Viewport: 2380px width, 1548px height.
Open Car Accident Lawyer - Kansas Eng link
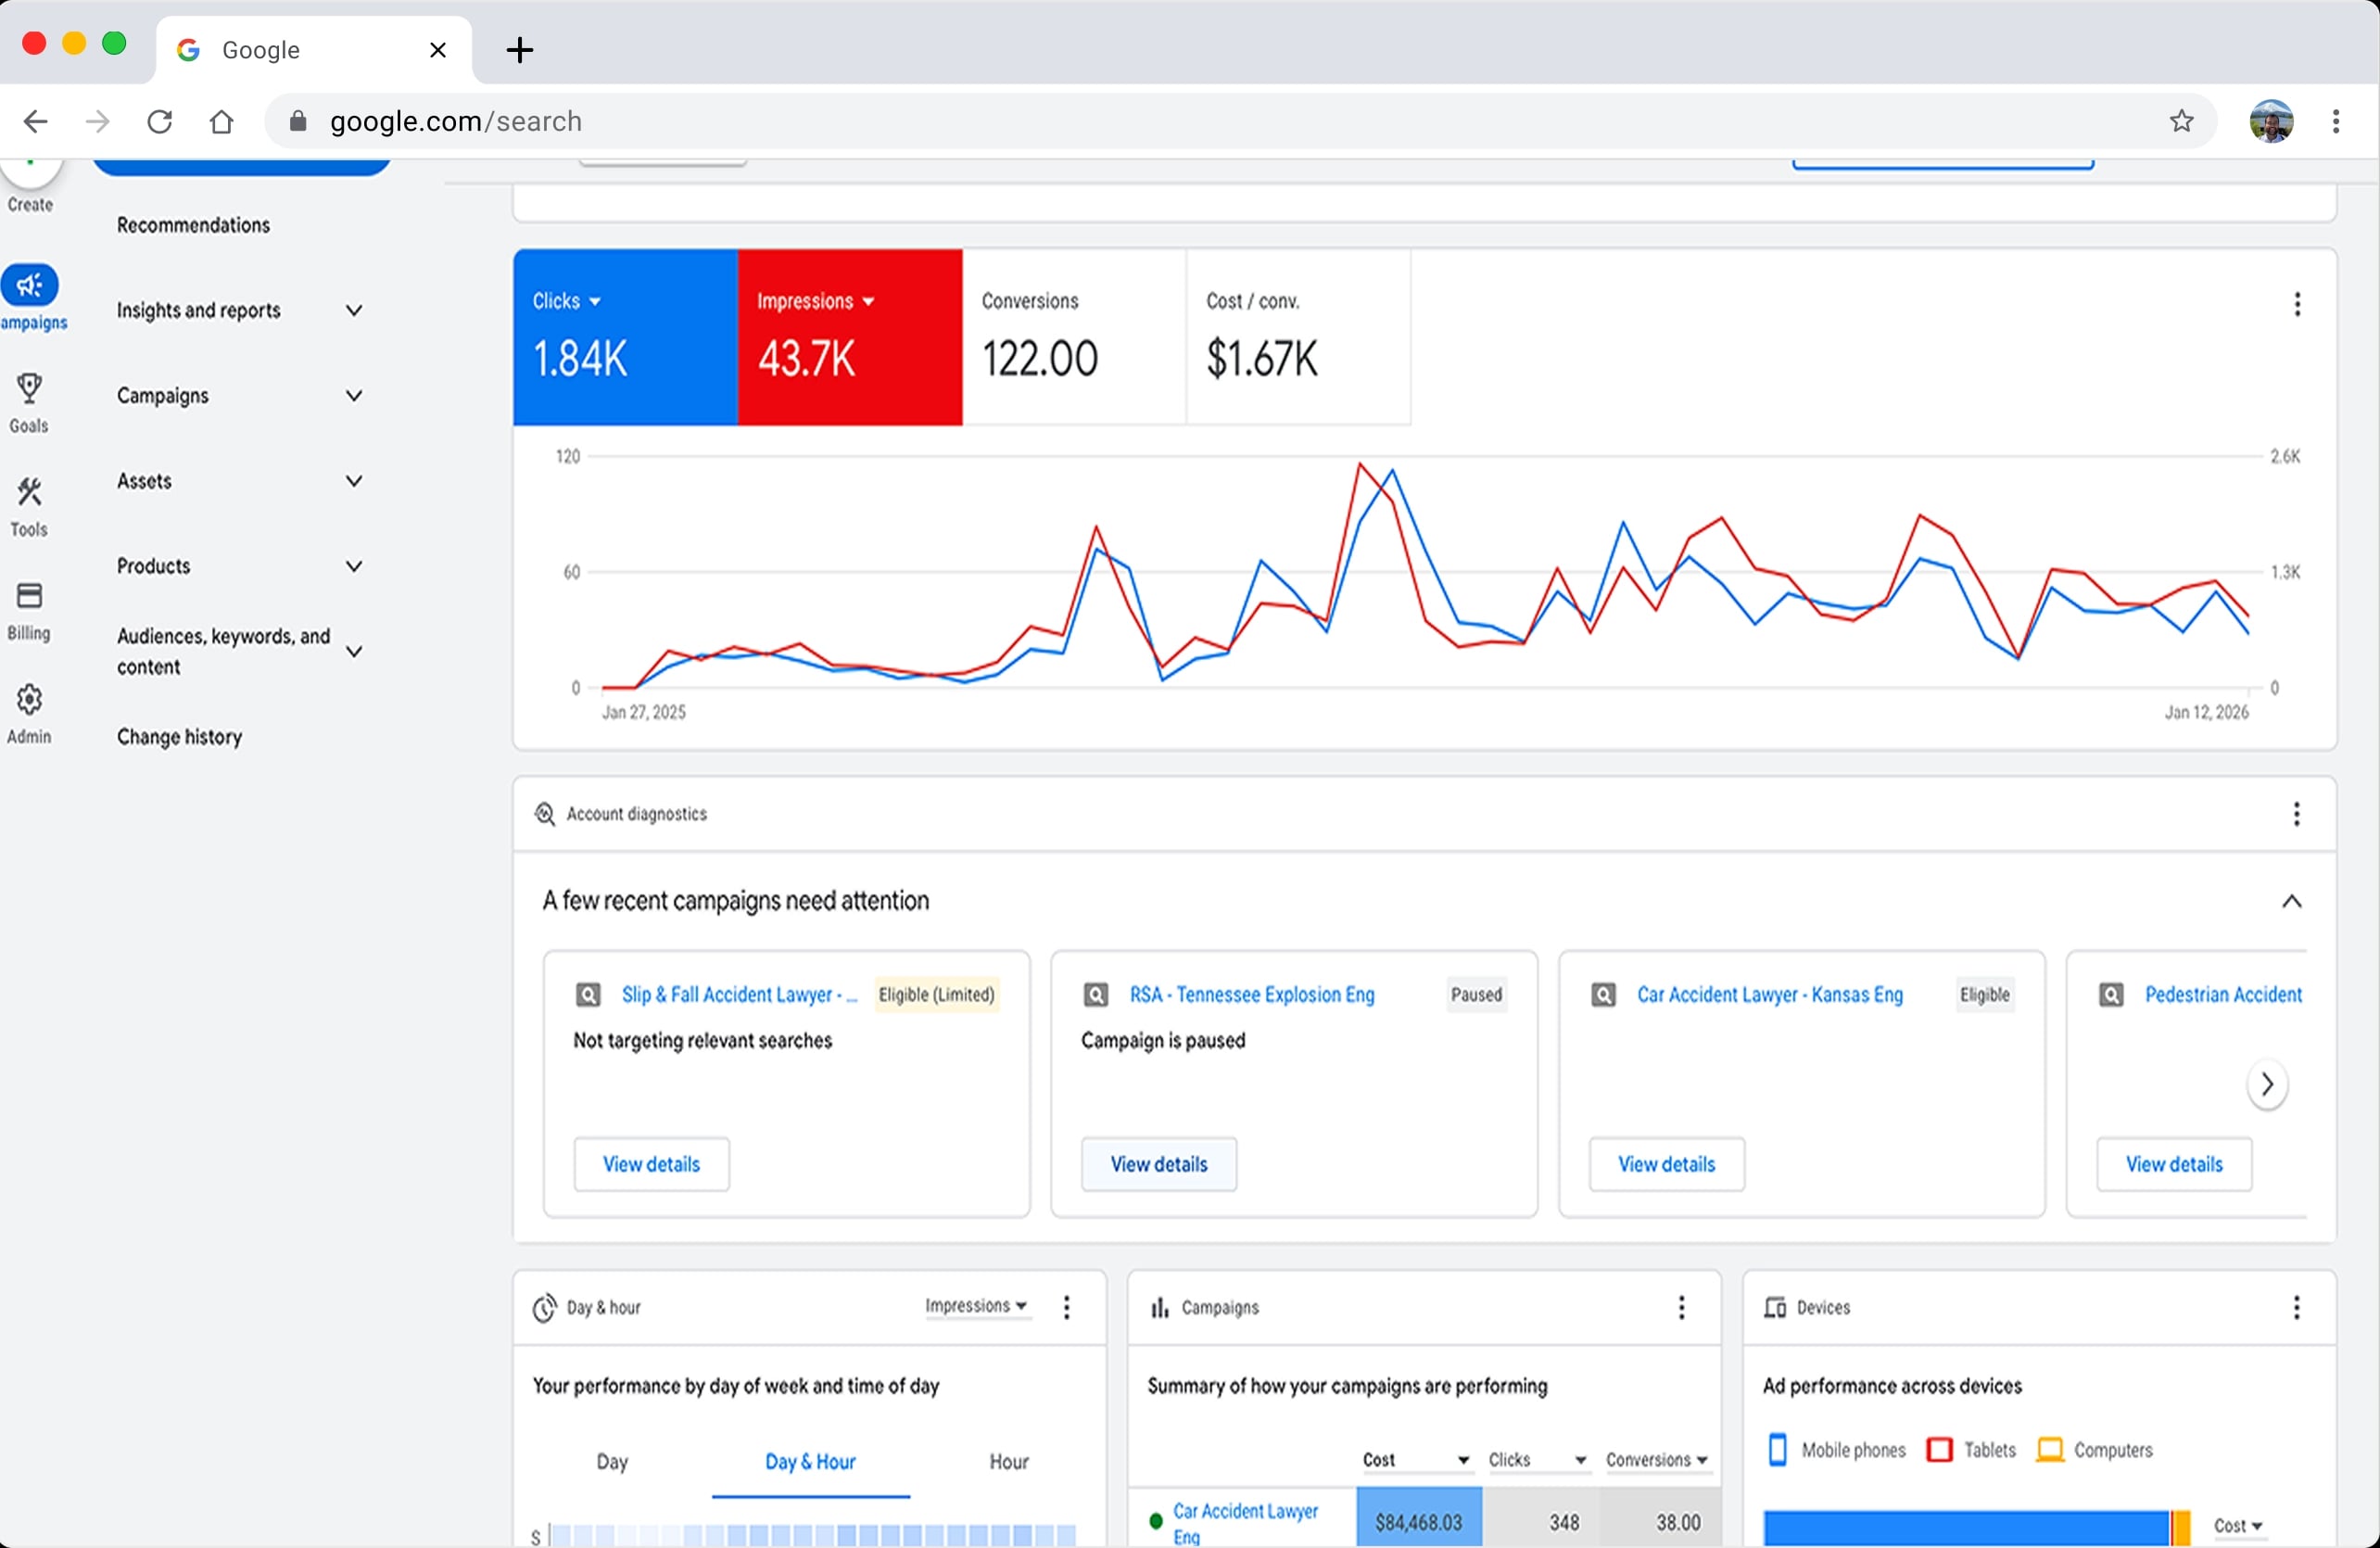point(1769,995)
